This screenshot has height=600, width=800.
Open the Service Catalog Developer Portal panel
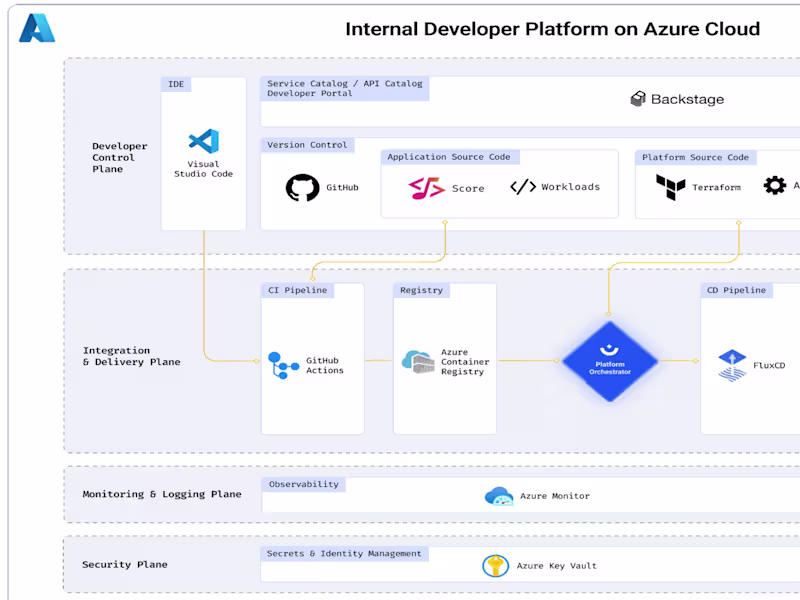click(x=345, y=89)
